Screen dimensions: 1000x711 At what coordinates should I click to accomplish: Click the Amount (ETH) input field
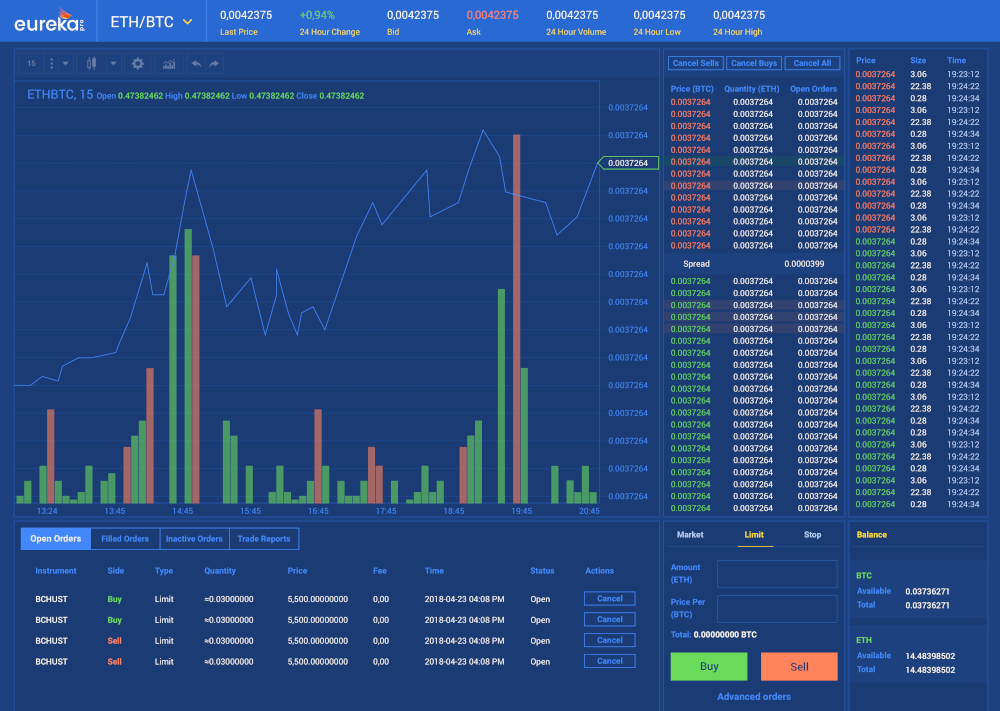click(777, 574)
